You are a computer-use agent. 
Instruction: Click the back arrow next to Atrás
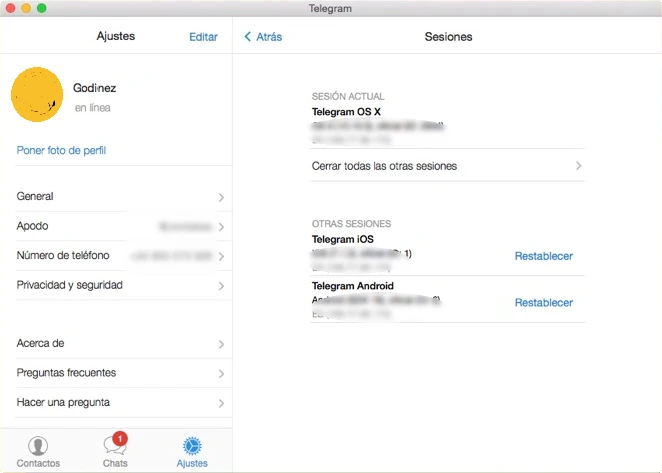[247, 37]
